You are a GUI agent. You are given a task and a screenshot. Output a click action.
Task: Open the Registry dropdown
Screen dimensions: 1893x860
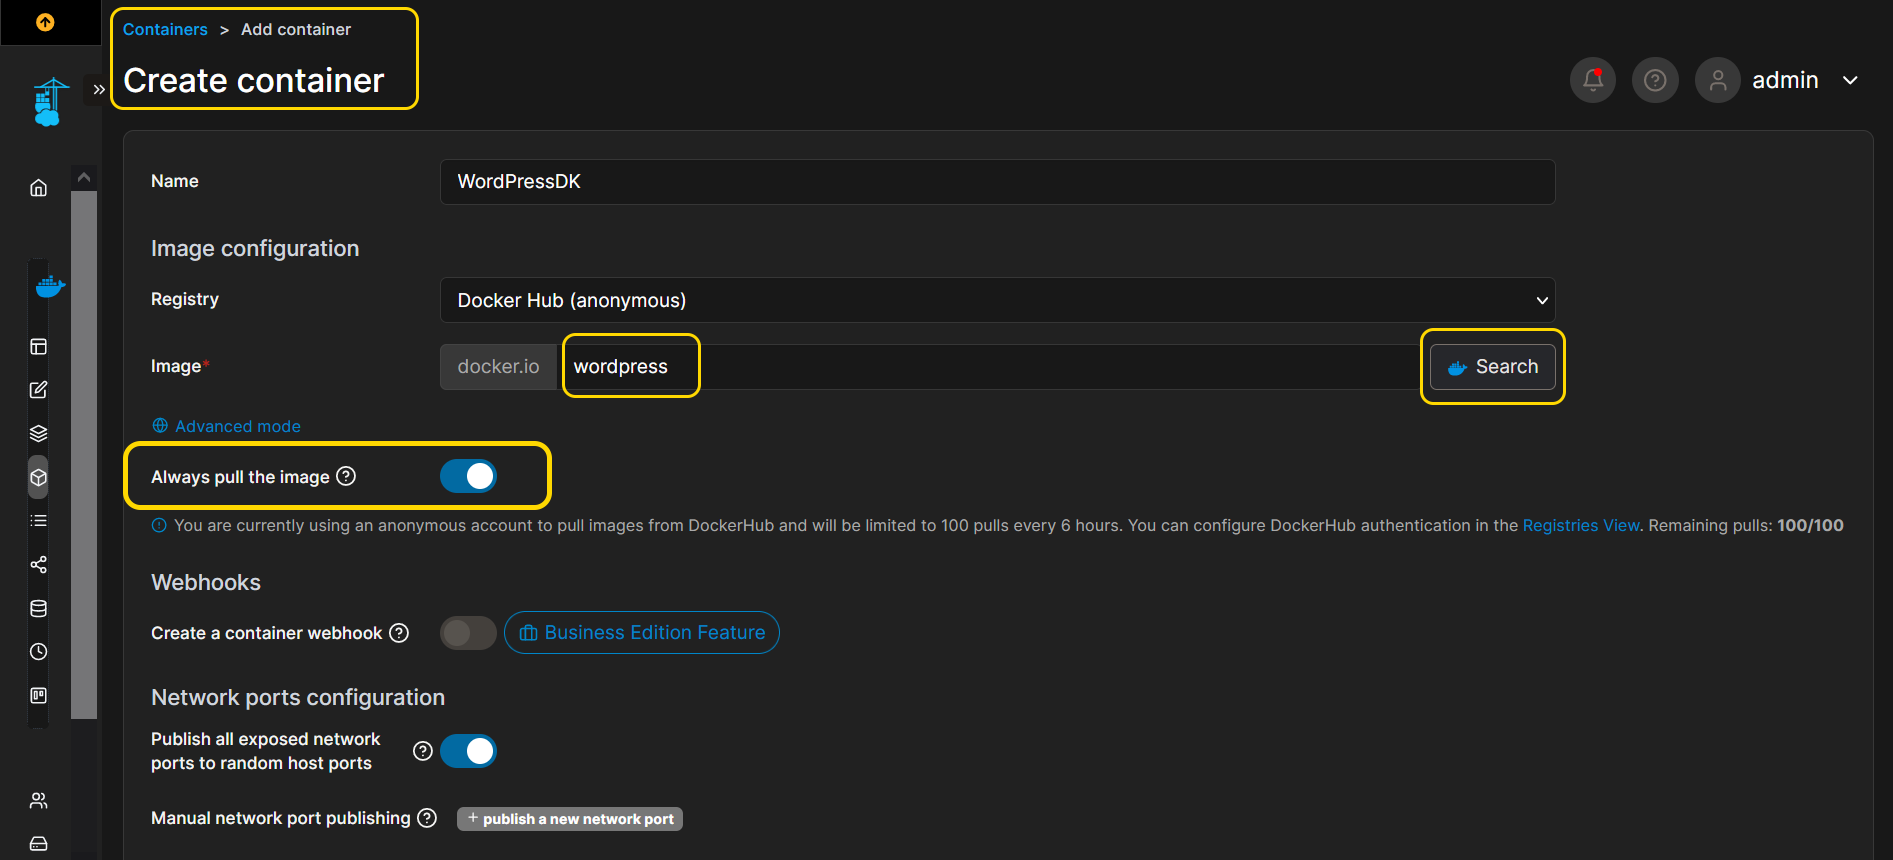997,300
